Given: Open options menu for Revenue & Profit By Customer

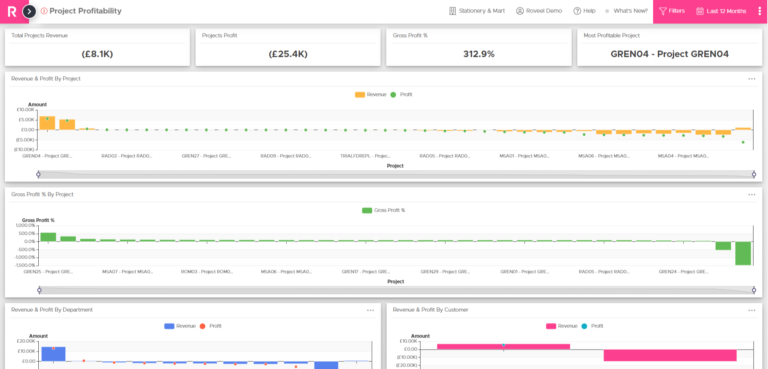Looking at the screenshot, I should (752, 310).
